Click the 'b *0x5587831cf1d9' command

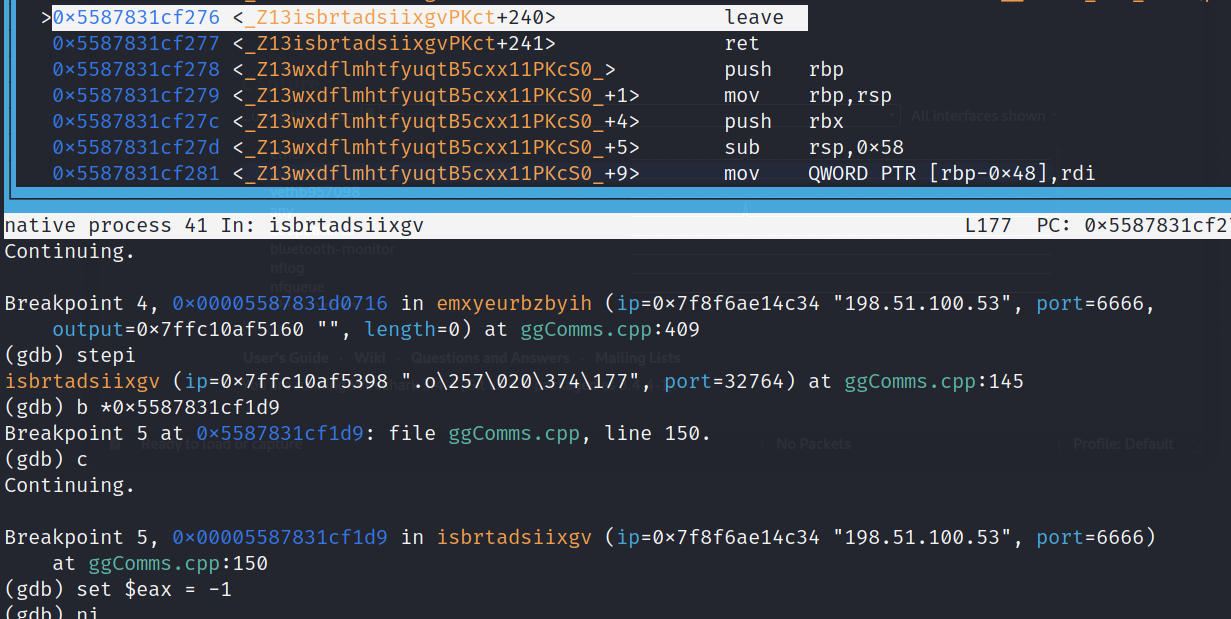pyautogui.click(x=178, y=407)
